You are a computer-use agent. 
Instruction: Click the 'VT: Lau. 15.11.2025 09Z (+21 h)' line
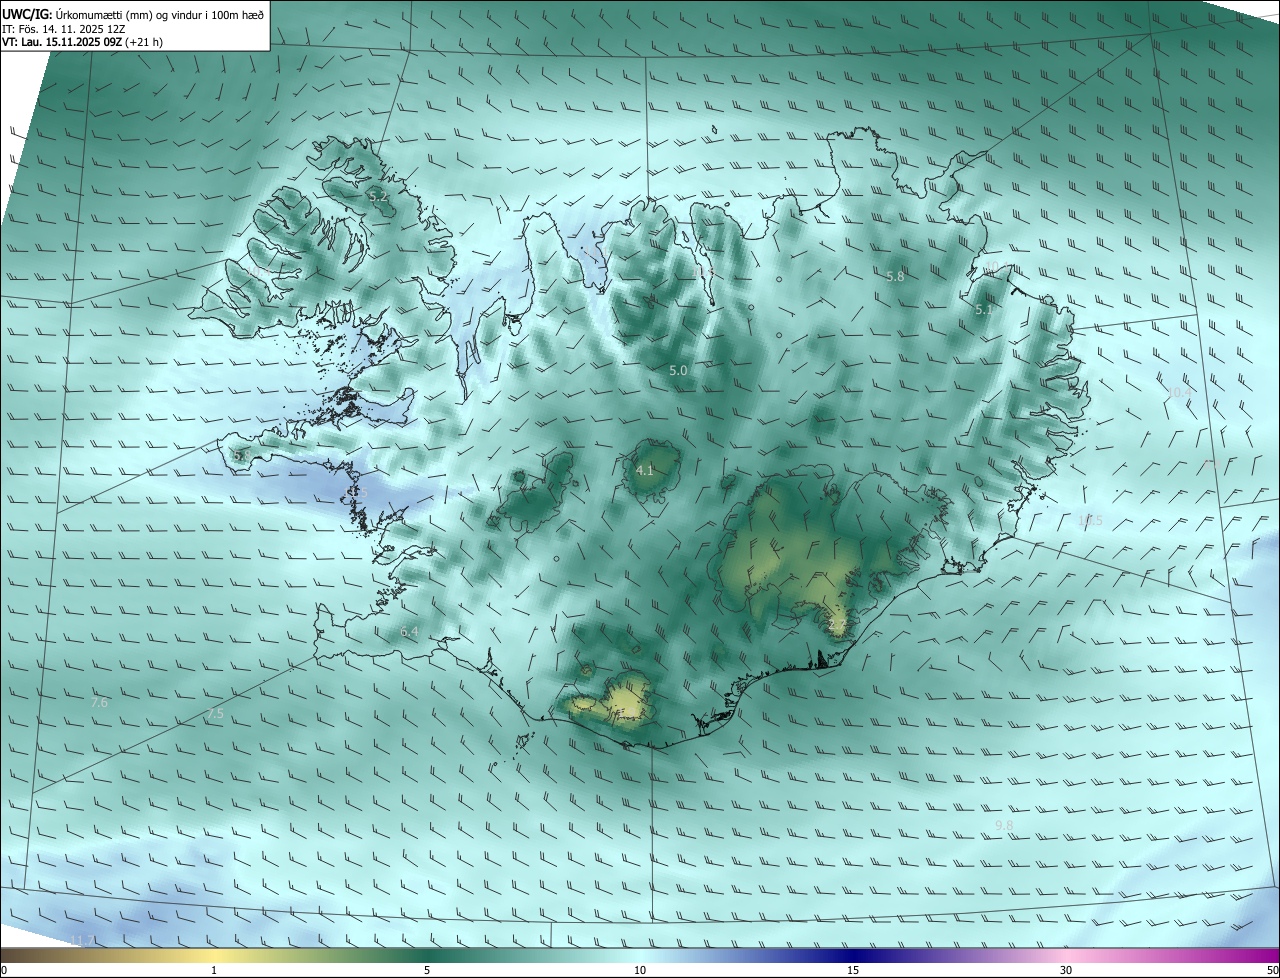click(83, 42)
